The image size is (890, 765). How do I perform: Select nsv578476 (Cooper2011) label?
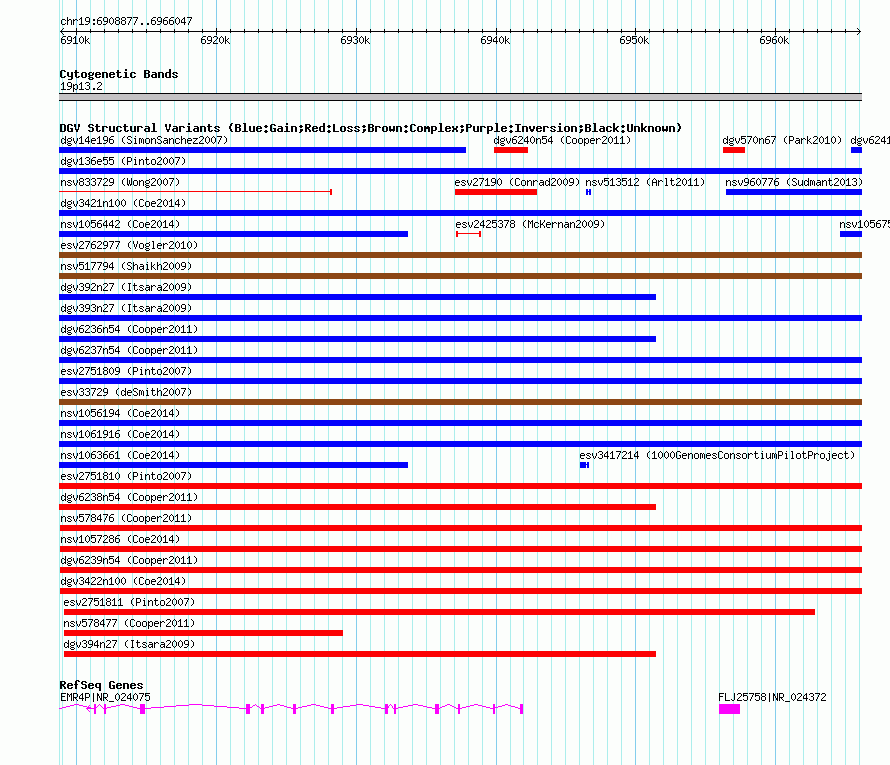click(x=126, y=518)
